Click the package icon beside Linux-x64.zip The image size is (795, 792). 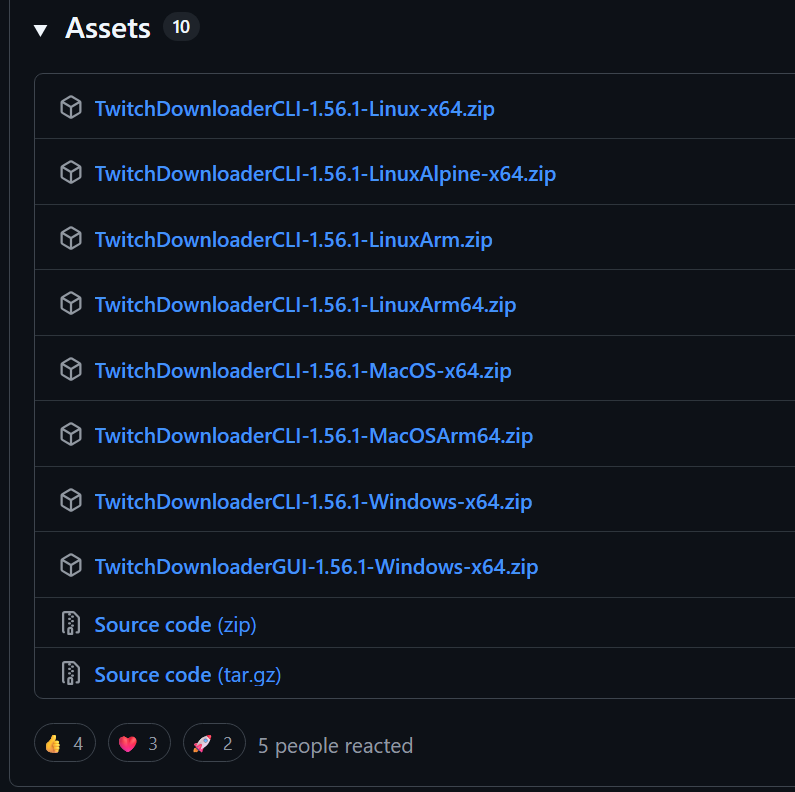(x=71, y=108)
